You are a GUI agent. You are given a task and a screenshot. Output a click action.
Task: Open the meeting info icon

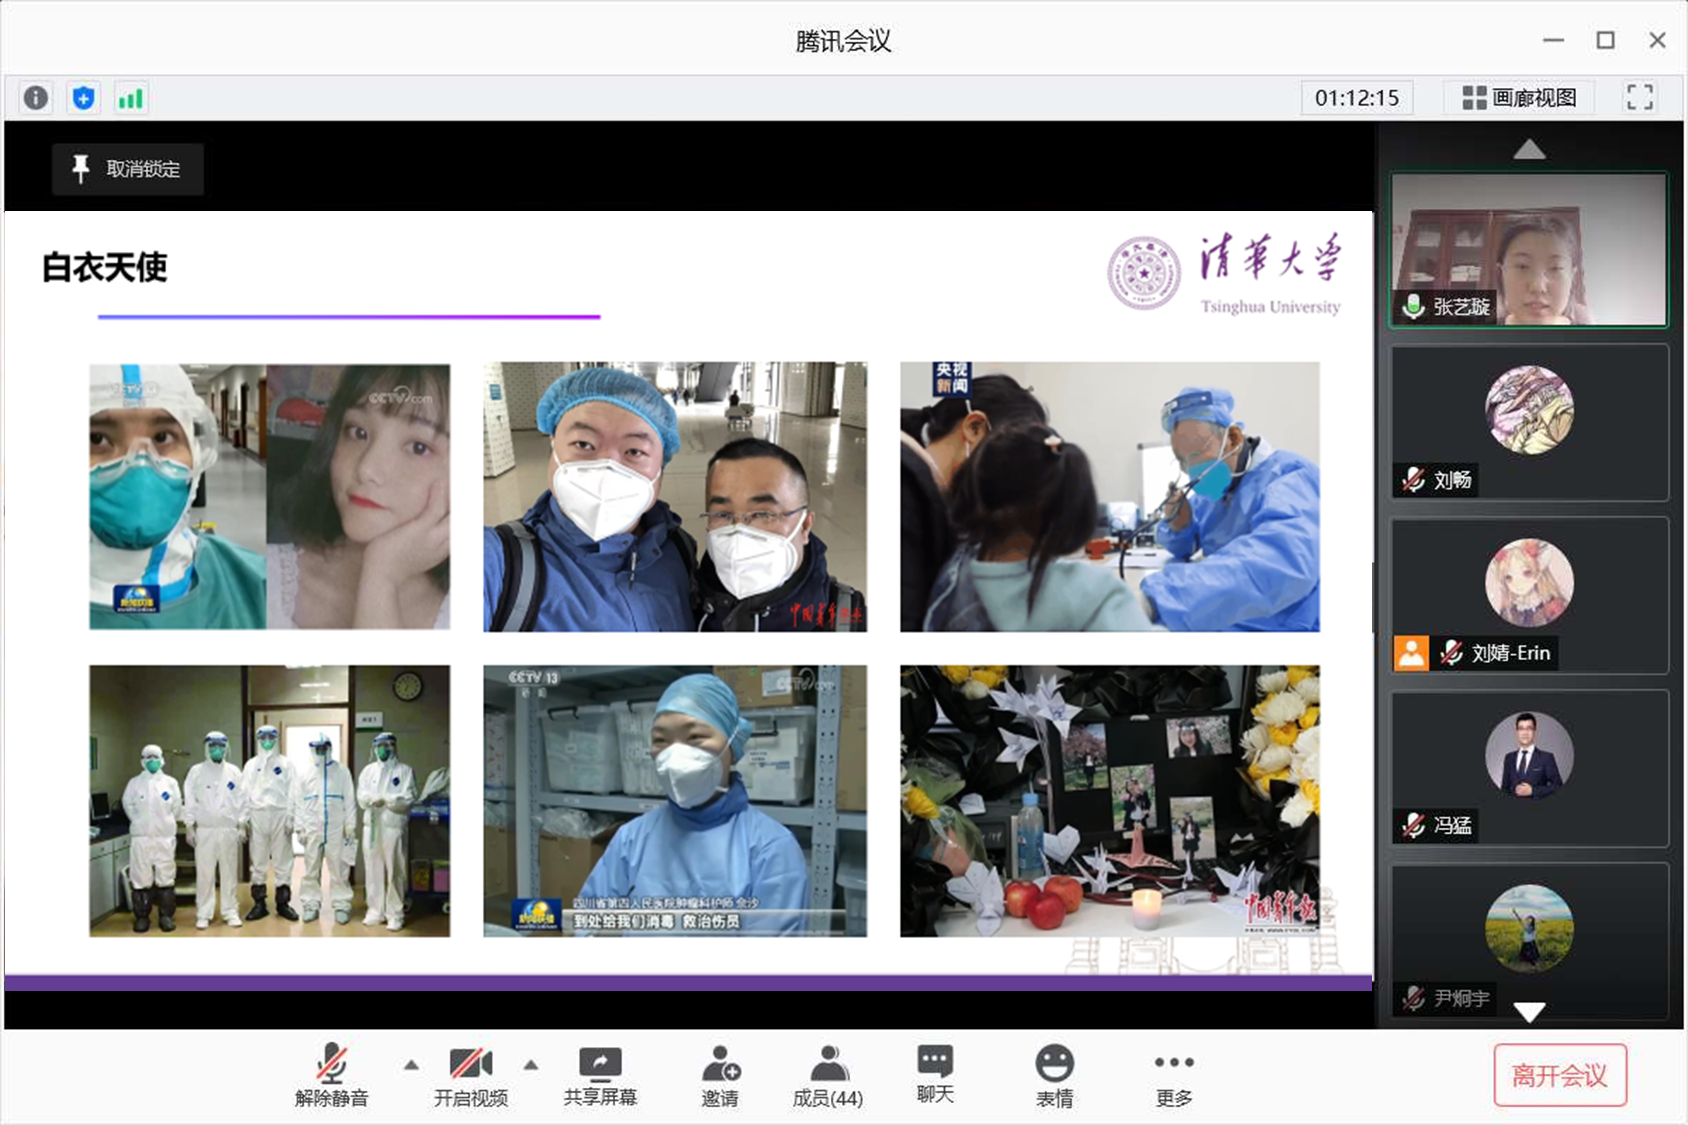point(36,98)
